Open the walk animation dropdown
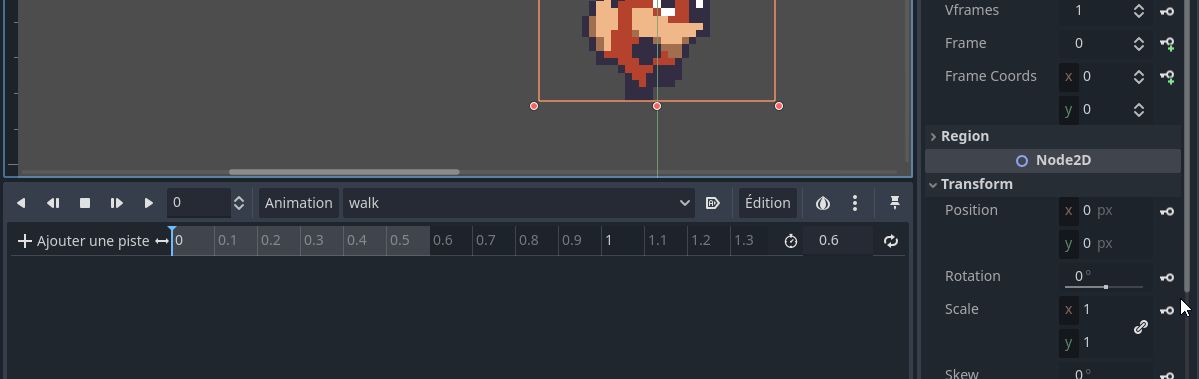The image size is (1199, 379). pyautogui.click(x=518, y=203)
